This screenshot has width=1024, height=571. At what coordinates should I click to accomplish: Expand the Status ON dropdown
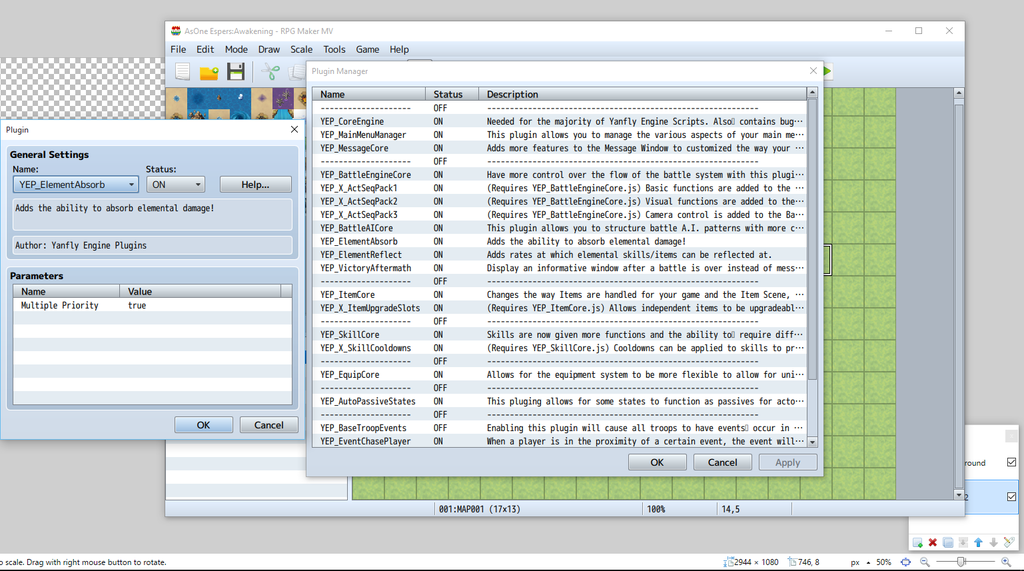pyautogui.click(x=175, y=185)
